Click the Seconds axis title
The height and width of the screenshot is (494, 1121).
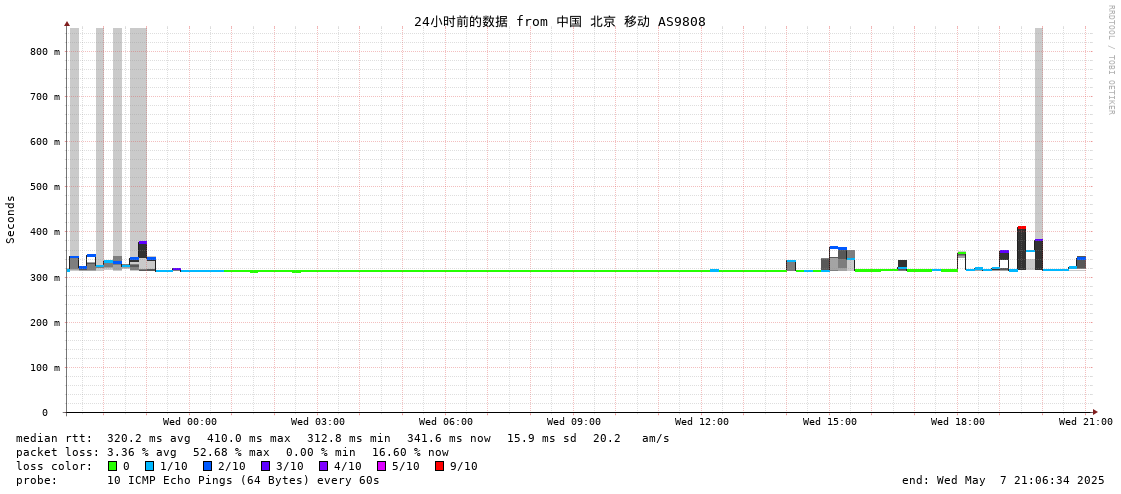coord(11,219)
